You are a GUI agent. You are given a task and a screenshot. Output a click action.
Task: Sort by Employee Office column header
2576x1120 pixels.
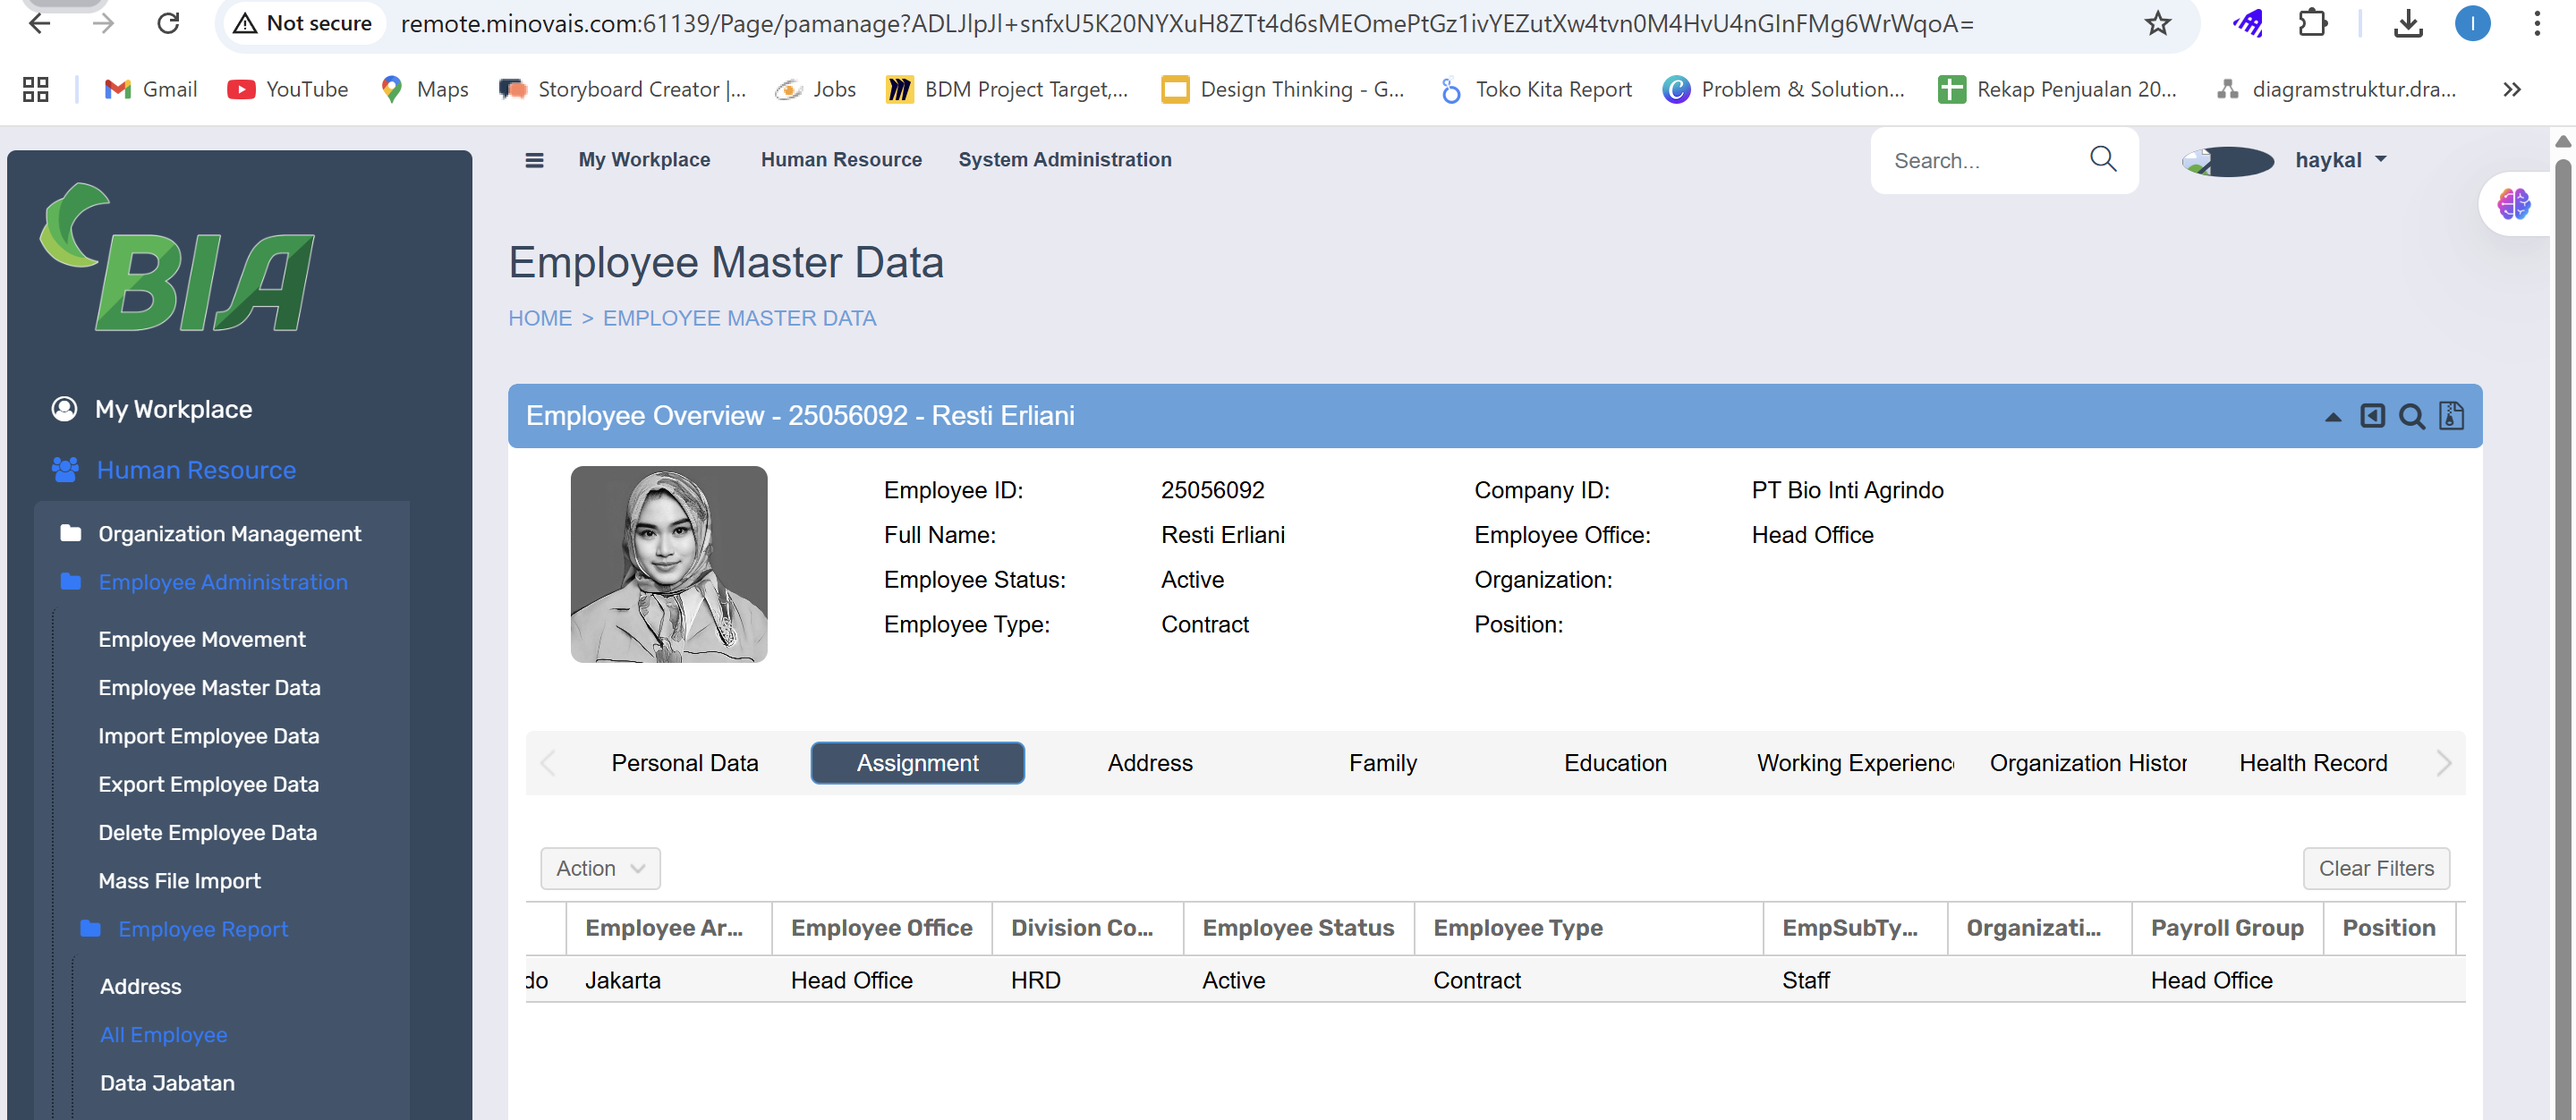point(881,928)
